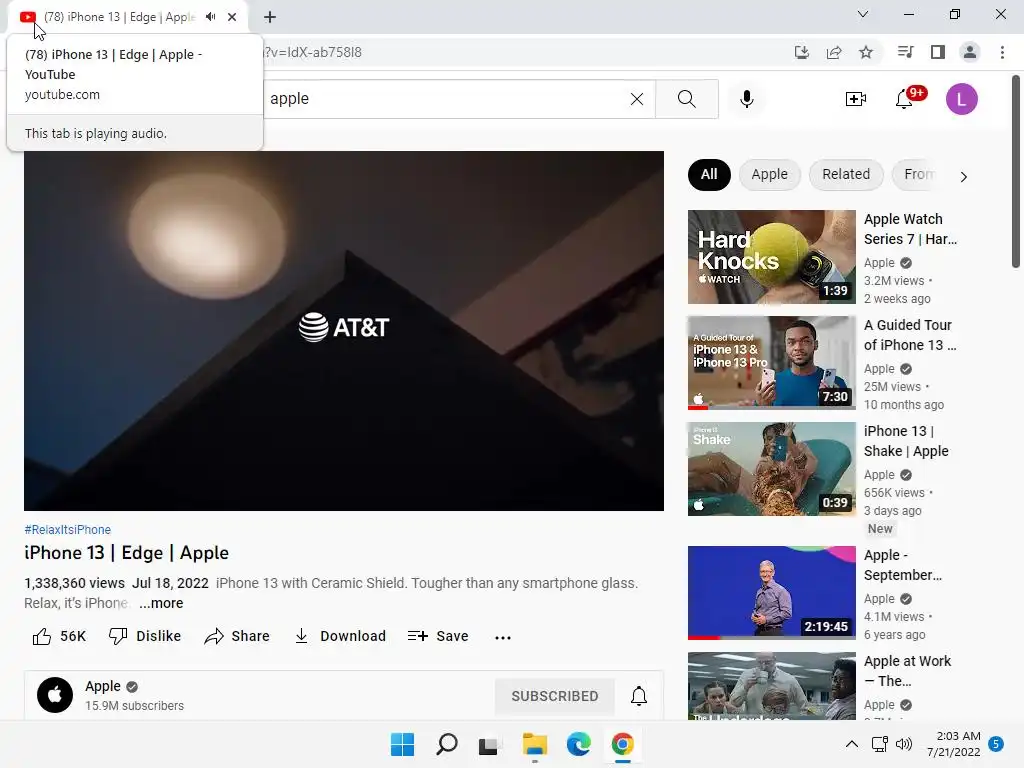Open Apple September event thumbnail
The image size is (1024, 768).
771,593
